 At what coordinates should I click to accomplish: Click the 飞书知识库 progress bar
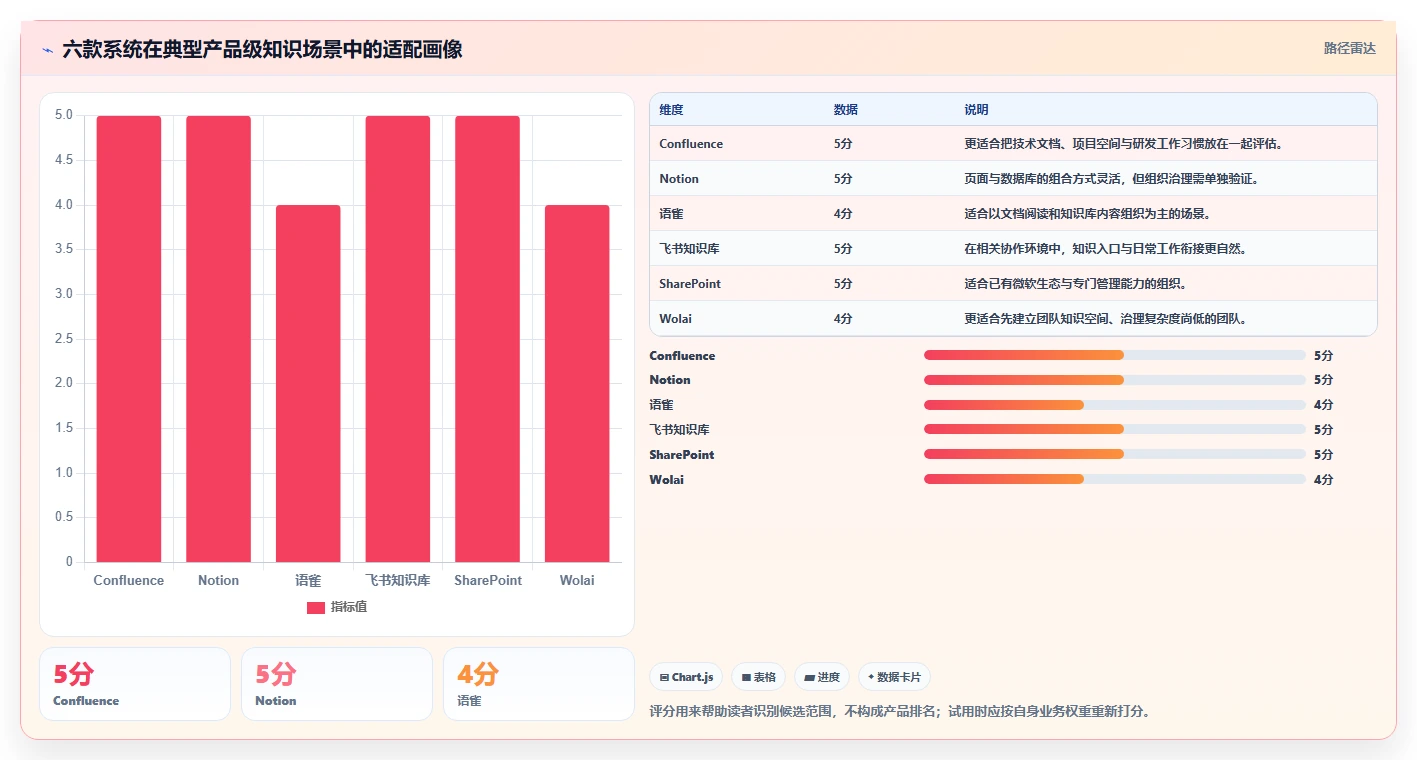[x=1115, y=429]
